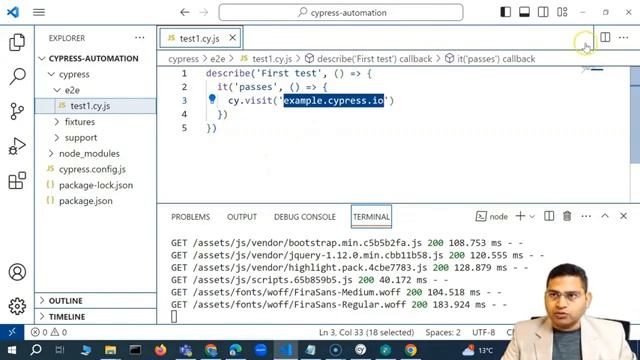Open terminal panel More Actions ellipsis

tap(586, 216)
